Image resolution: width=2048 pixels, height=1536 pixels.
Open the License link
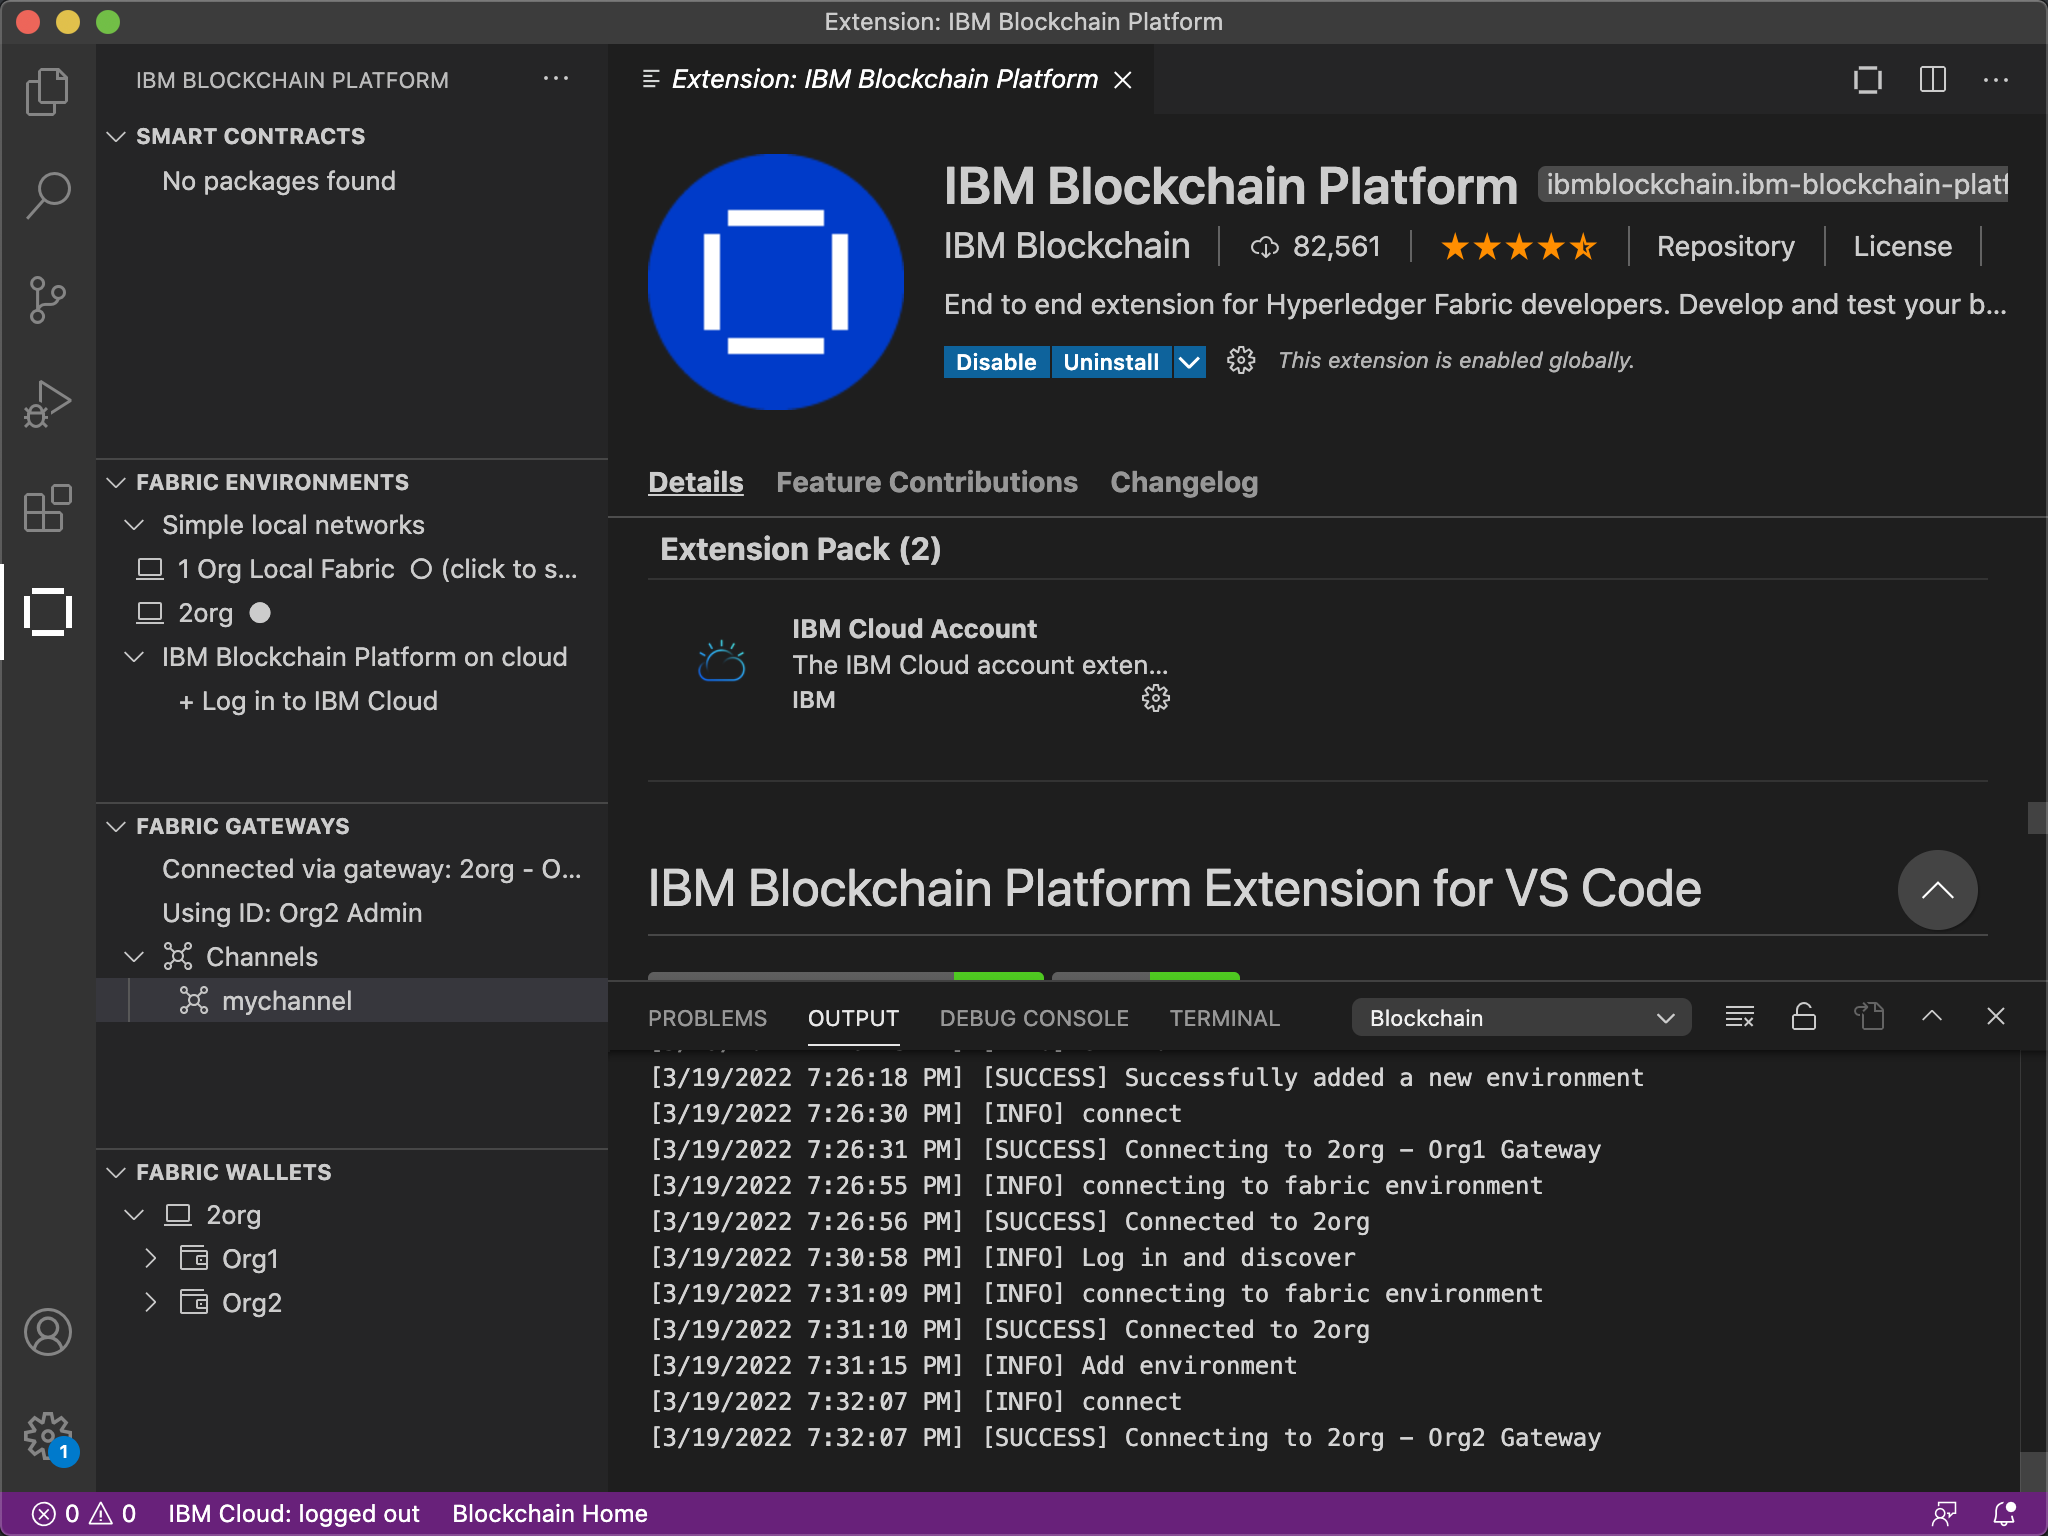(1902, 246)
